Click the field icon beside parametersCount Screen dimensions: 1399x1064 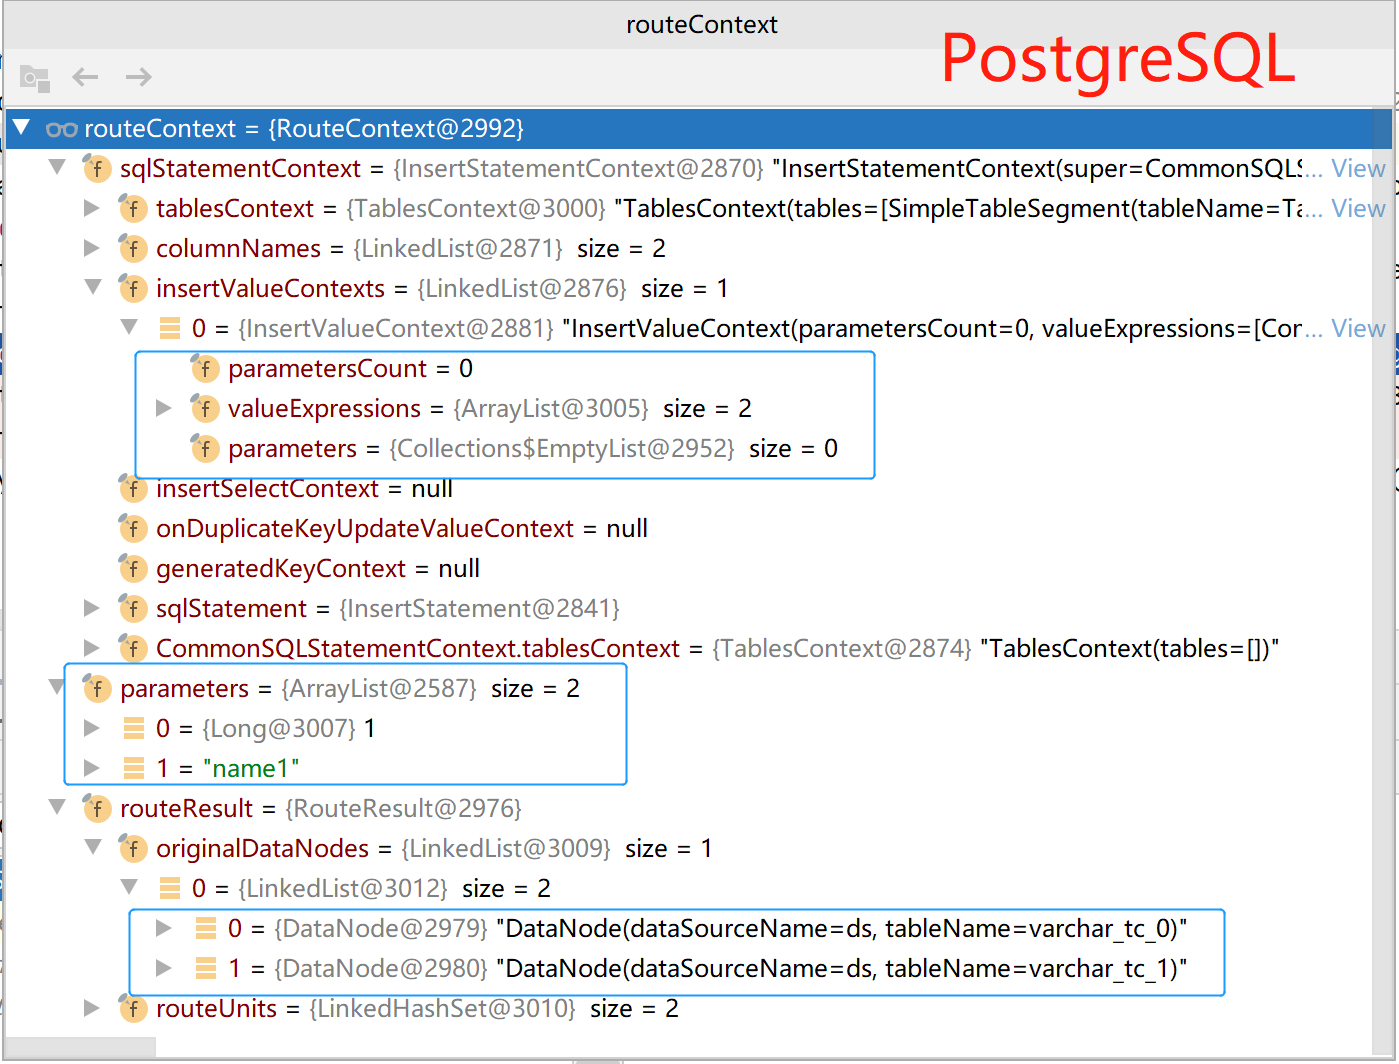point(205,368)
